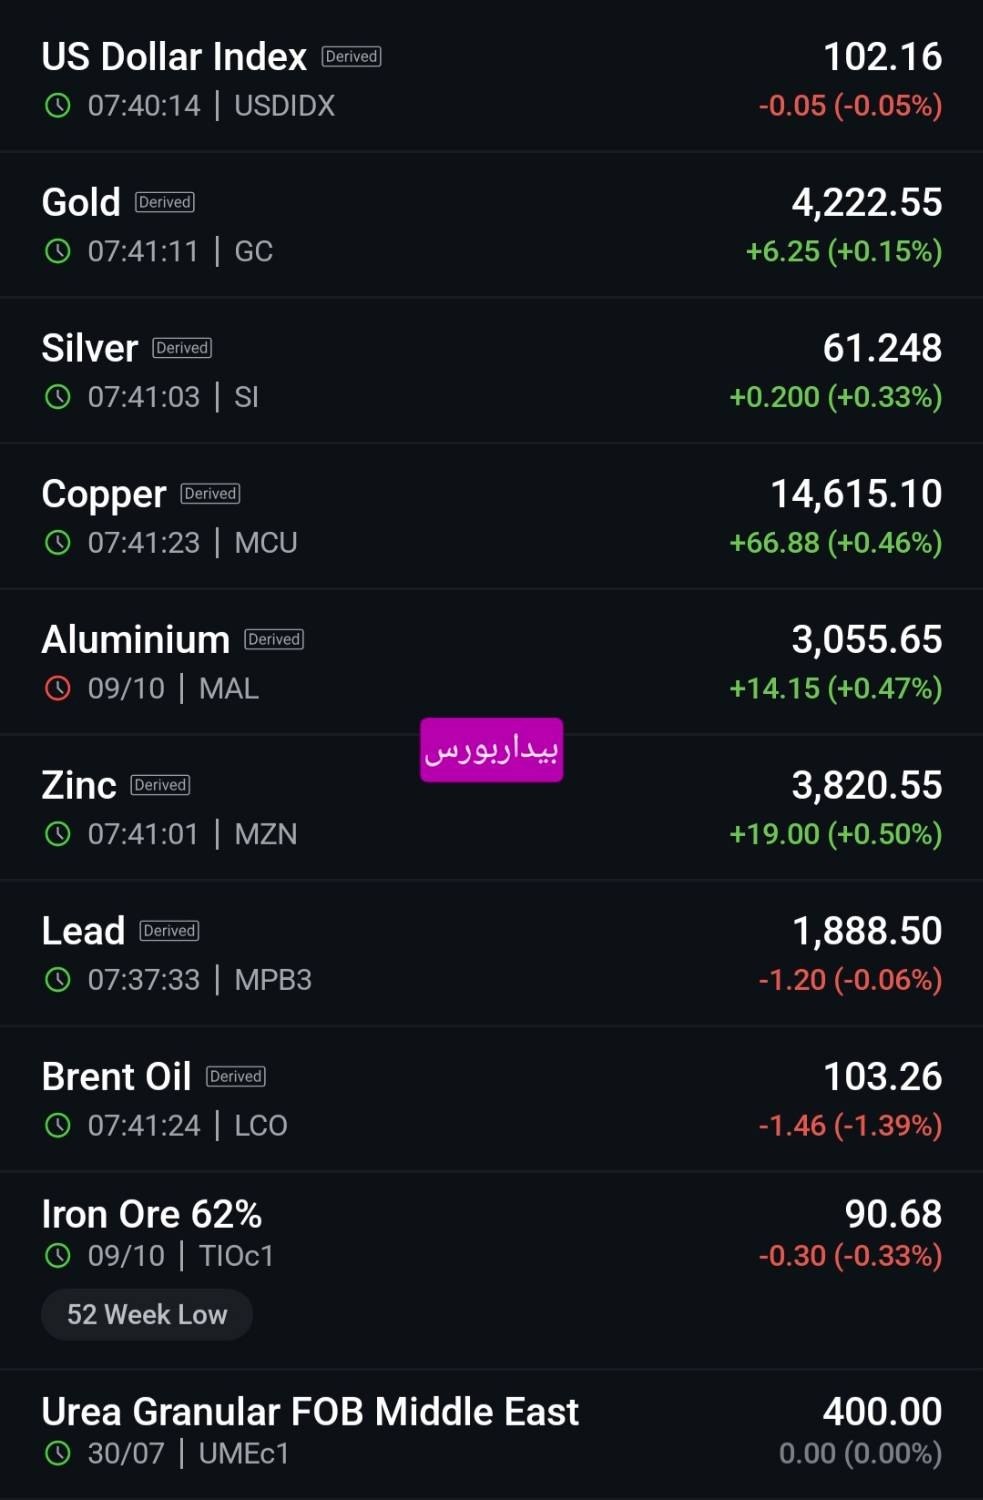Select the 52 Week Low chip
Screen dimensions: 983x1500
[x=147, y=1314]
